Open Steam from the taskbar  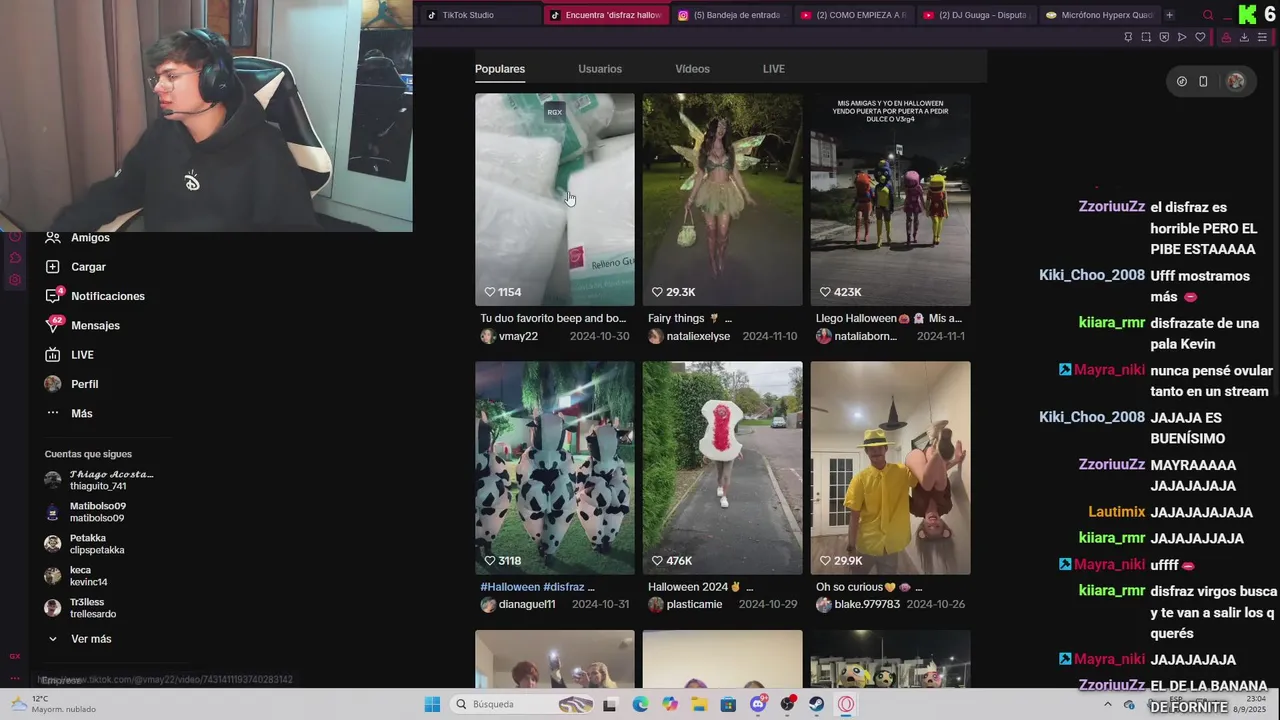817,704
